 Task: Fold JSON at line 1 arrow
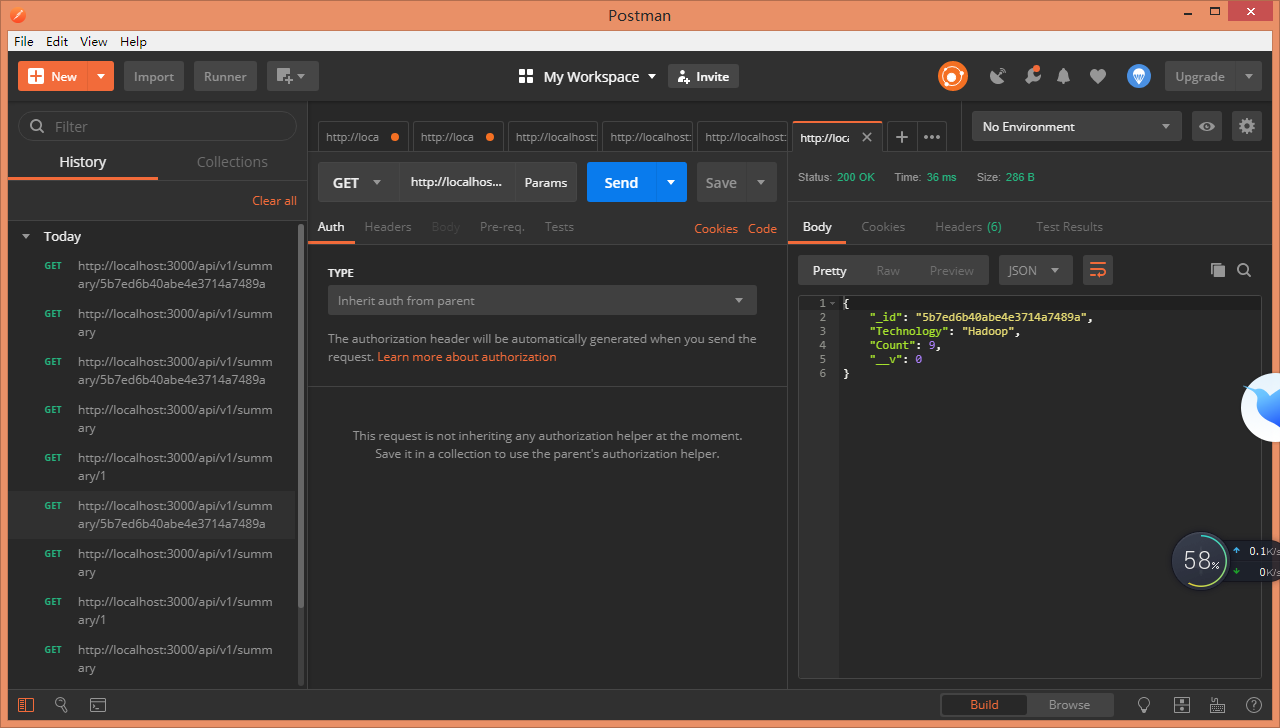[832, 303]
